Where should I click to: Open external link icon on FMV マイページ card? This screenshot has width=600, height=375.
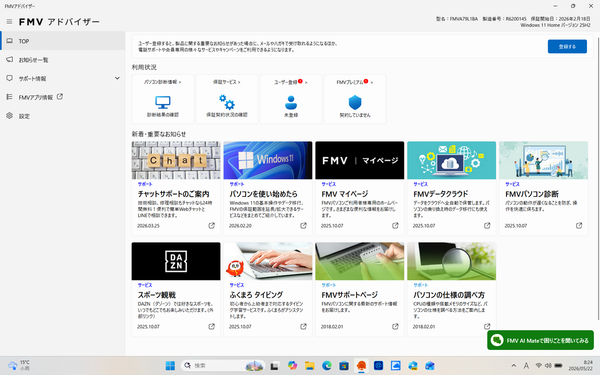pyautogui.click(x=395, y=225)
